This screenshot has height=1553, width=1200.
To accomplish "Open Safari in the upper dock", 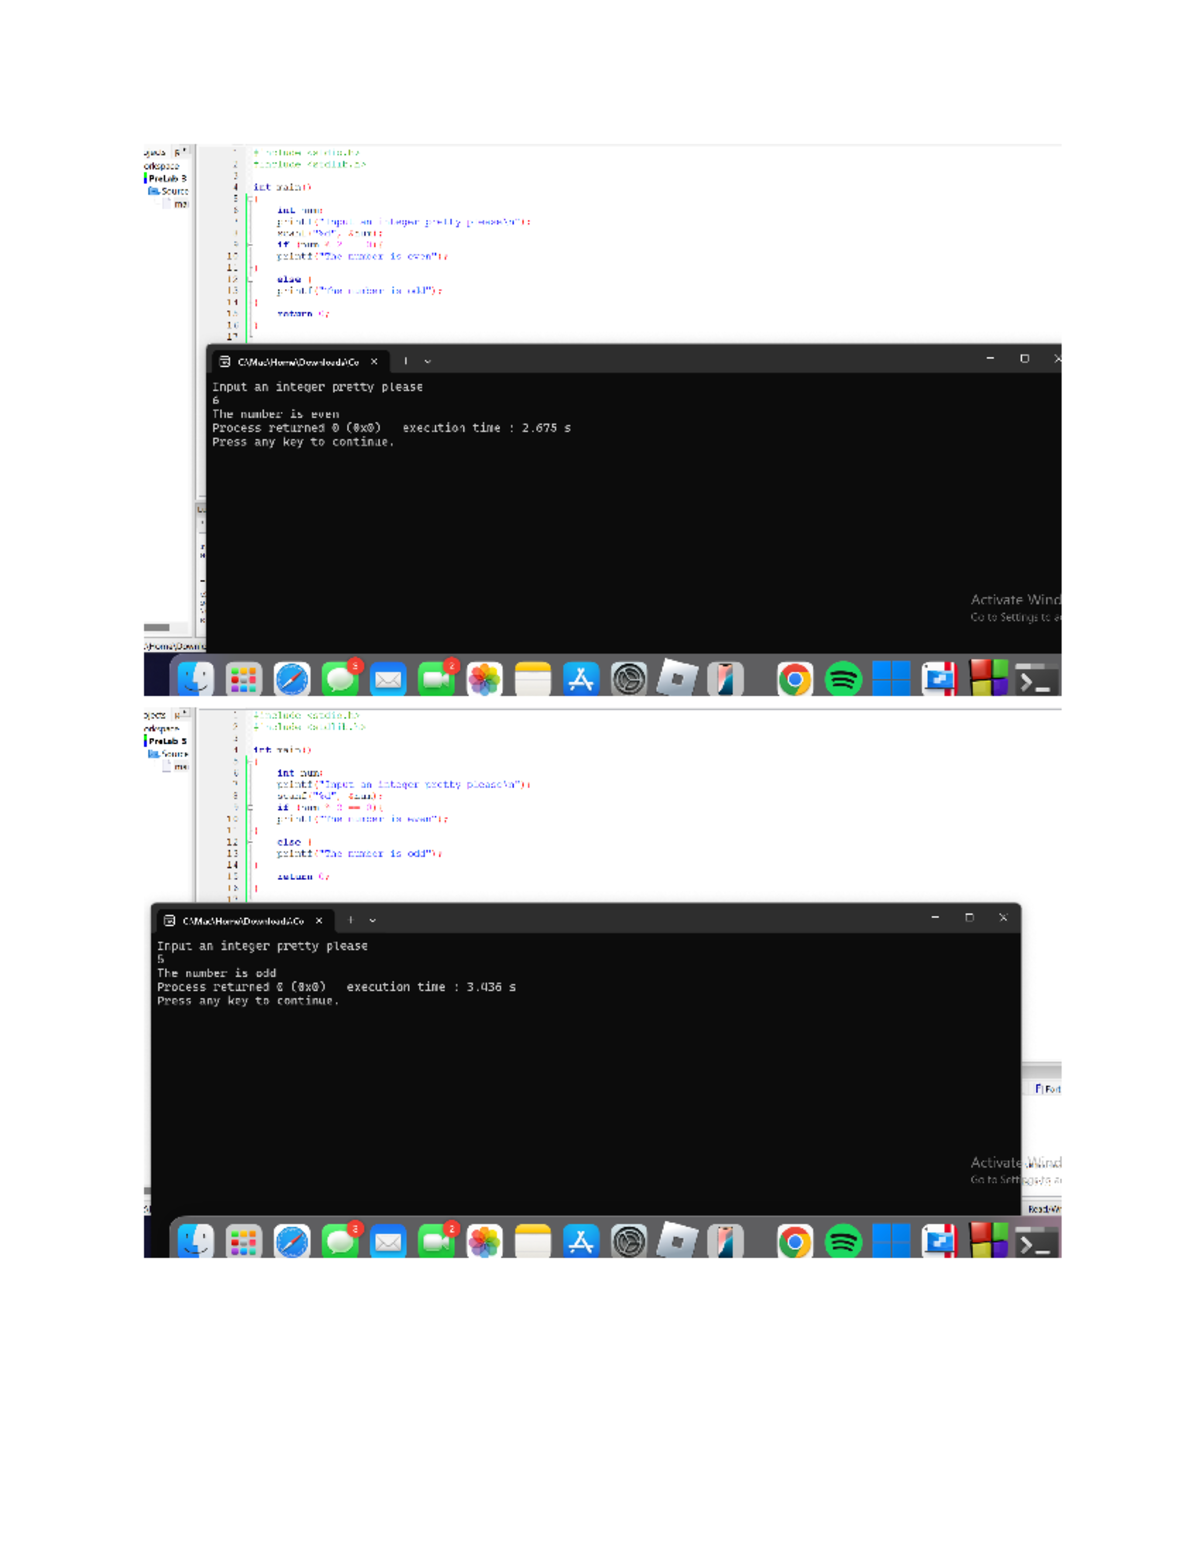I will 292,680.
